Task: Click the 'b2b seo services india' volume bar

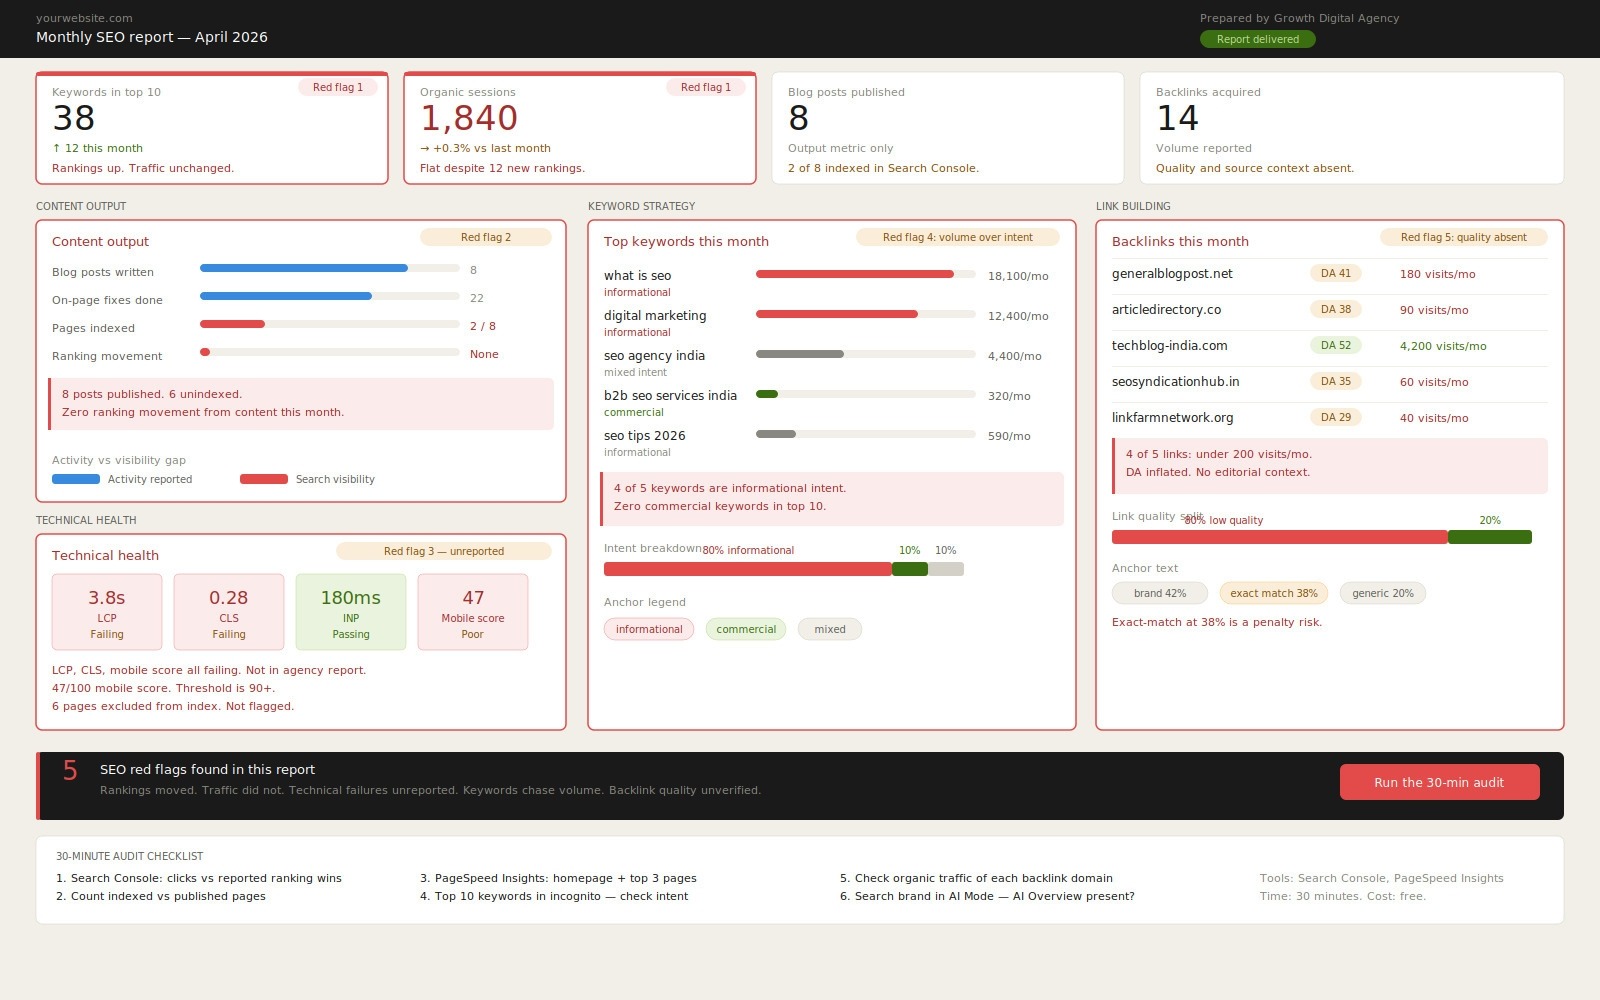Action: pyautogui.click(x=866, y=394)
